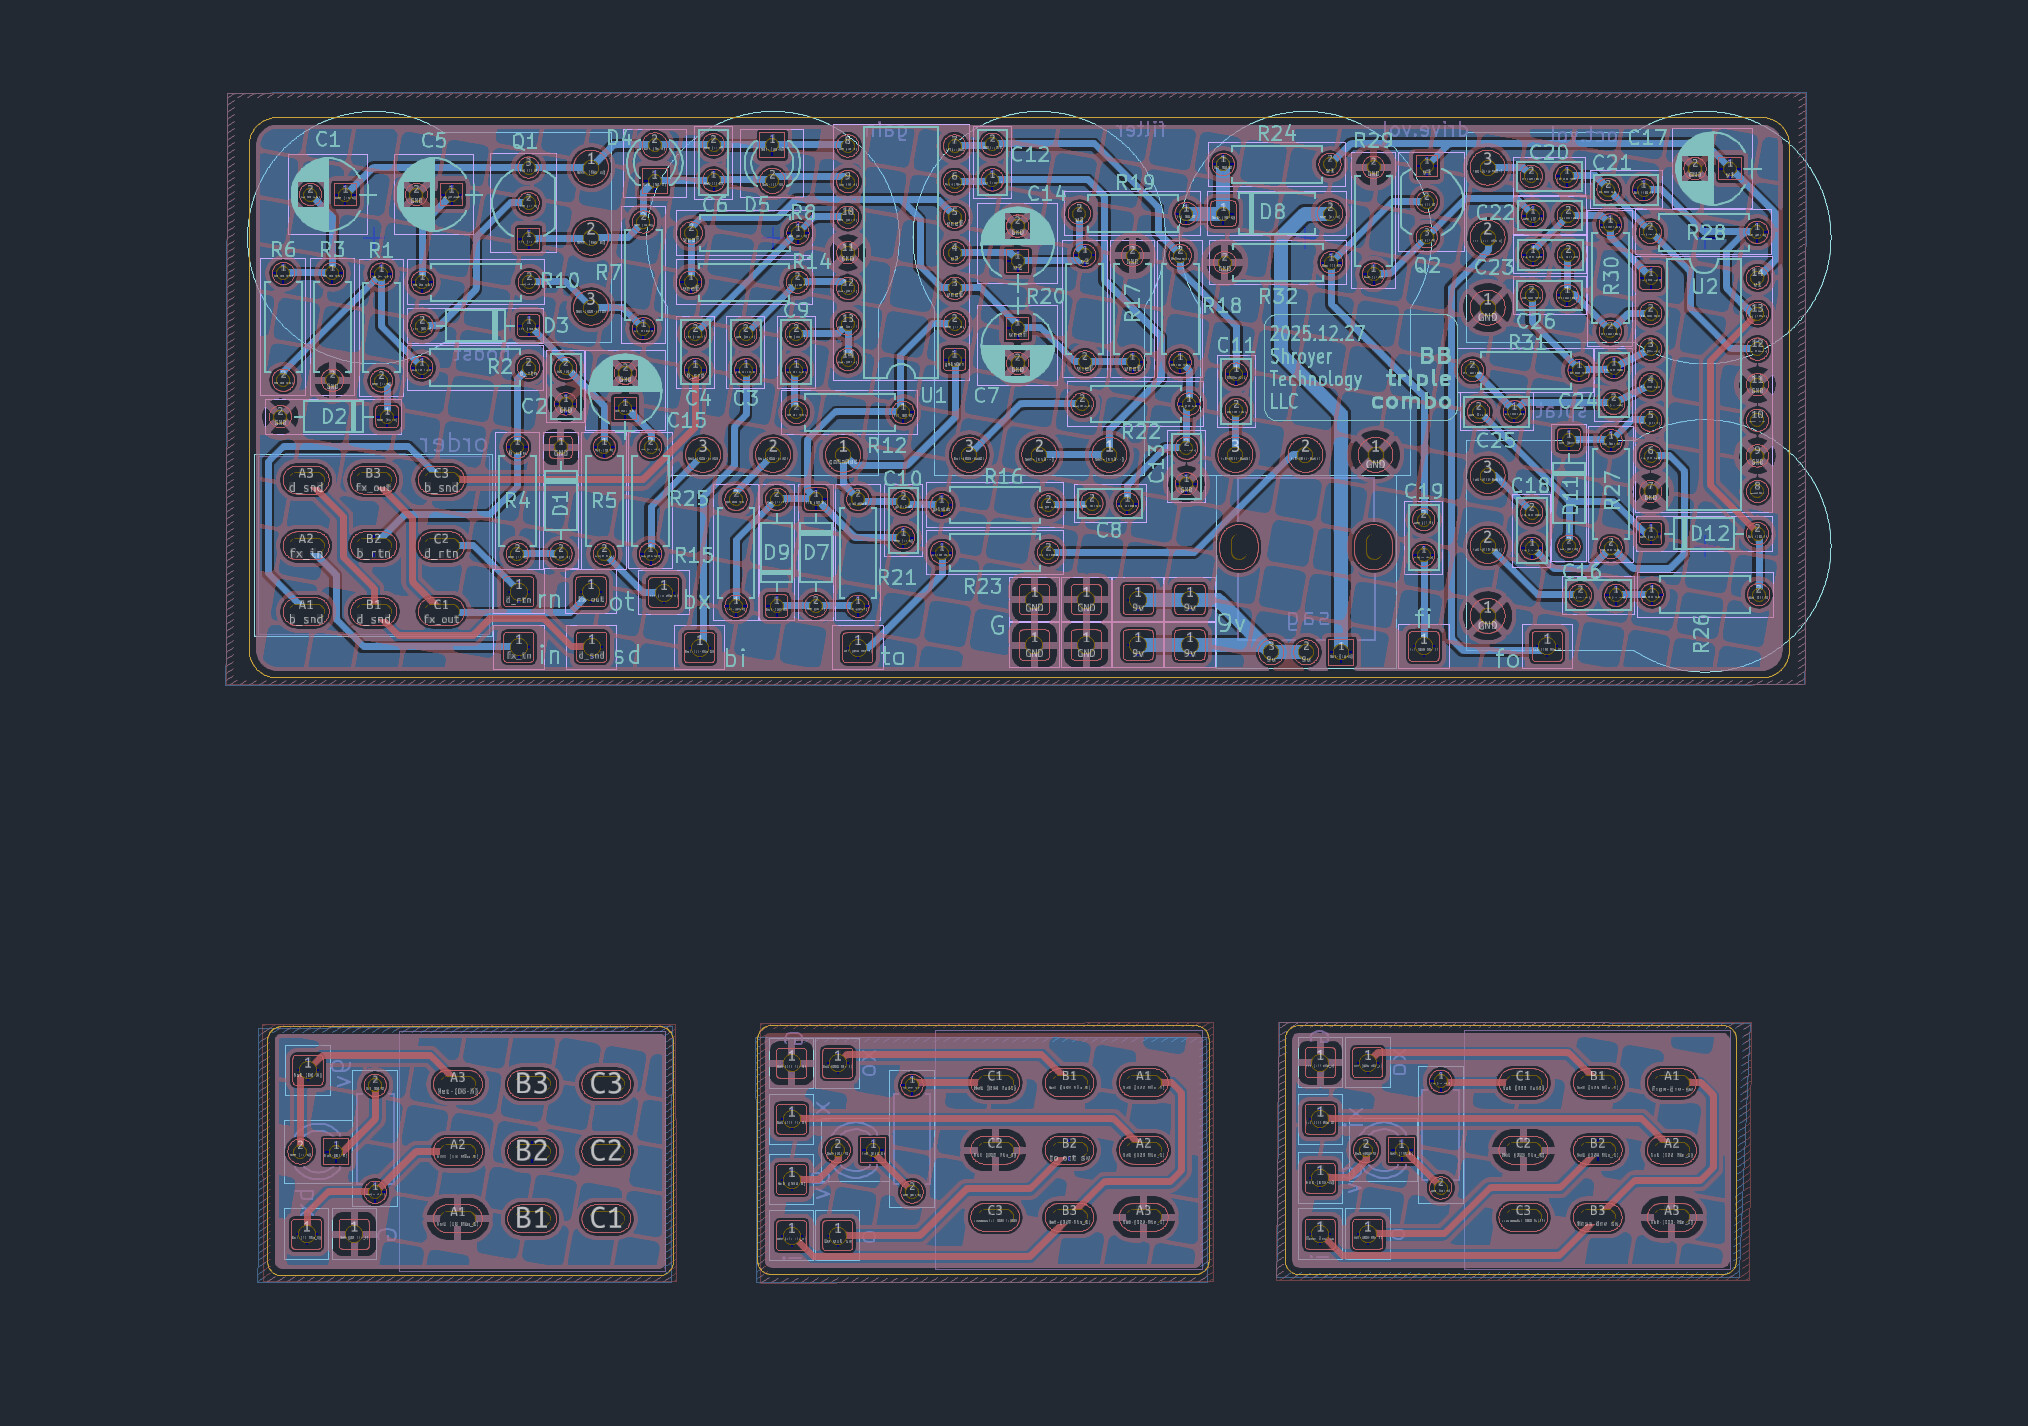Select the D5 LED reference label
The height and width of the screenshot is (1426, 2028).
pos(757,205)
